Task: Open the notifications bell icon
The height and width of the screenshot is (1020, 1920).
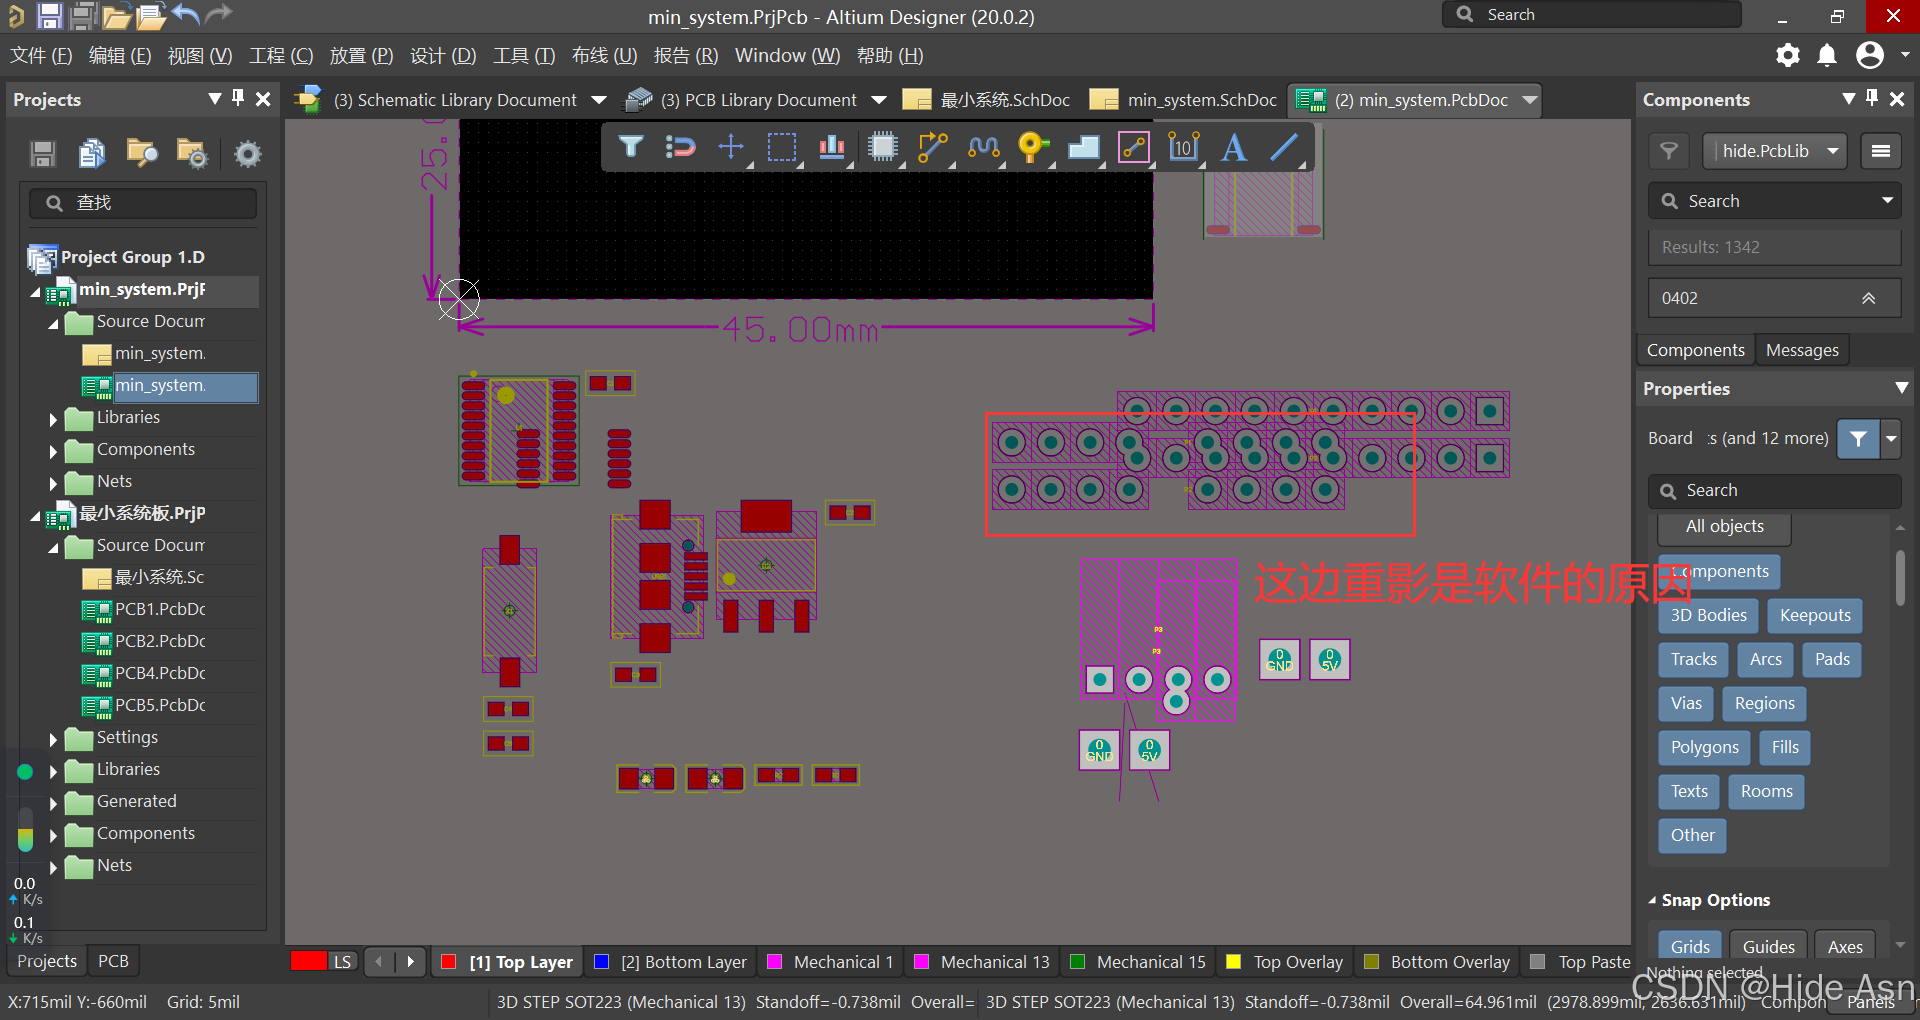Action: coord(1827,55)
